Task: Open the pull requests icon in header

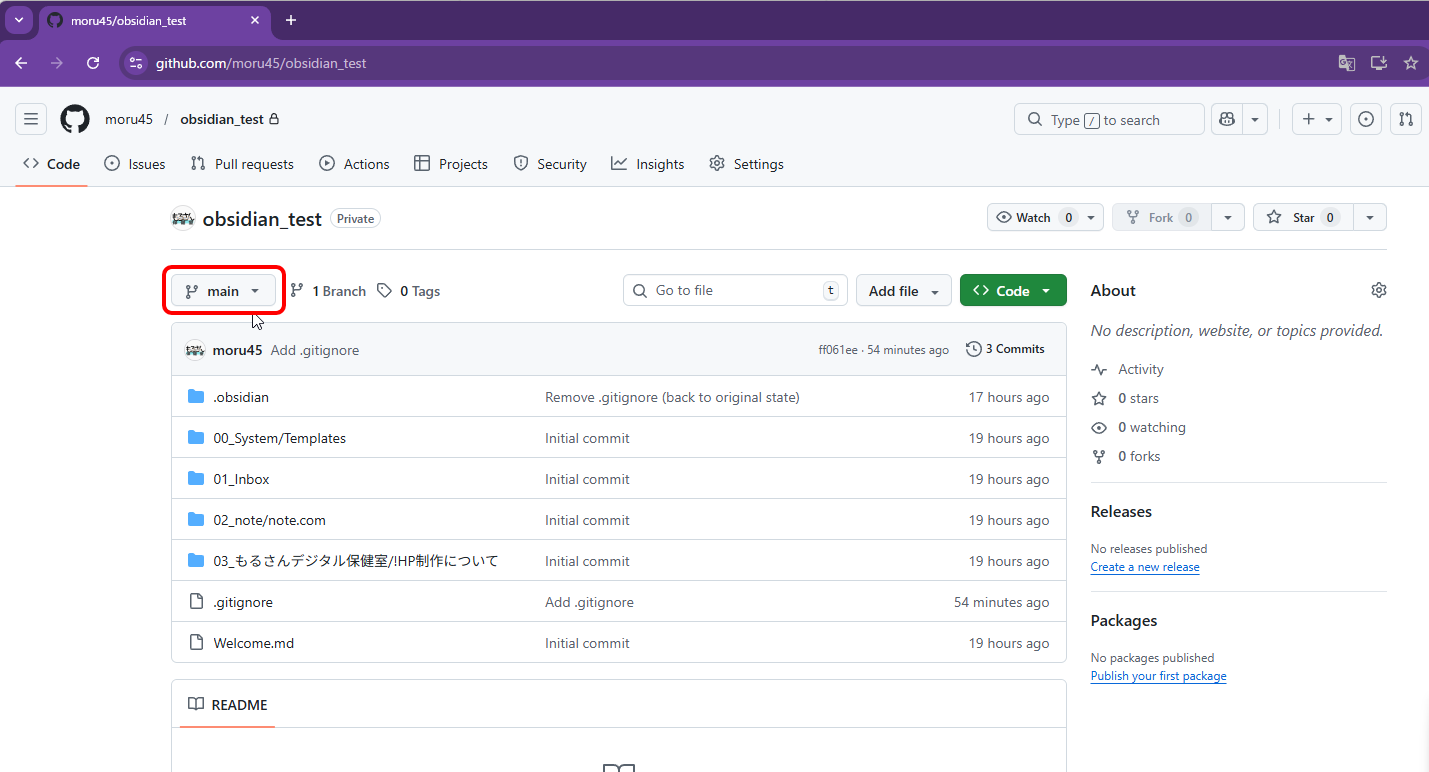Action: [x=1406, y=119]
